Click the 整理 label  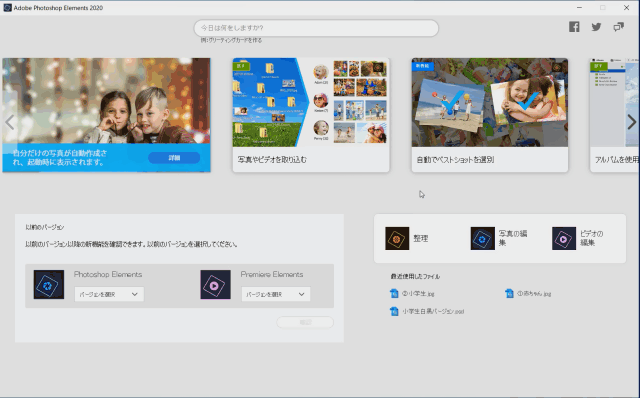point(421,238)
